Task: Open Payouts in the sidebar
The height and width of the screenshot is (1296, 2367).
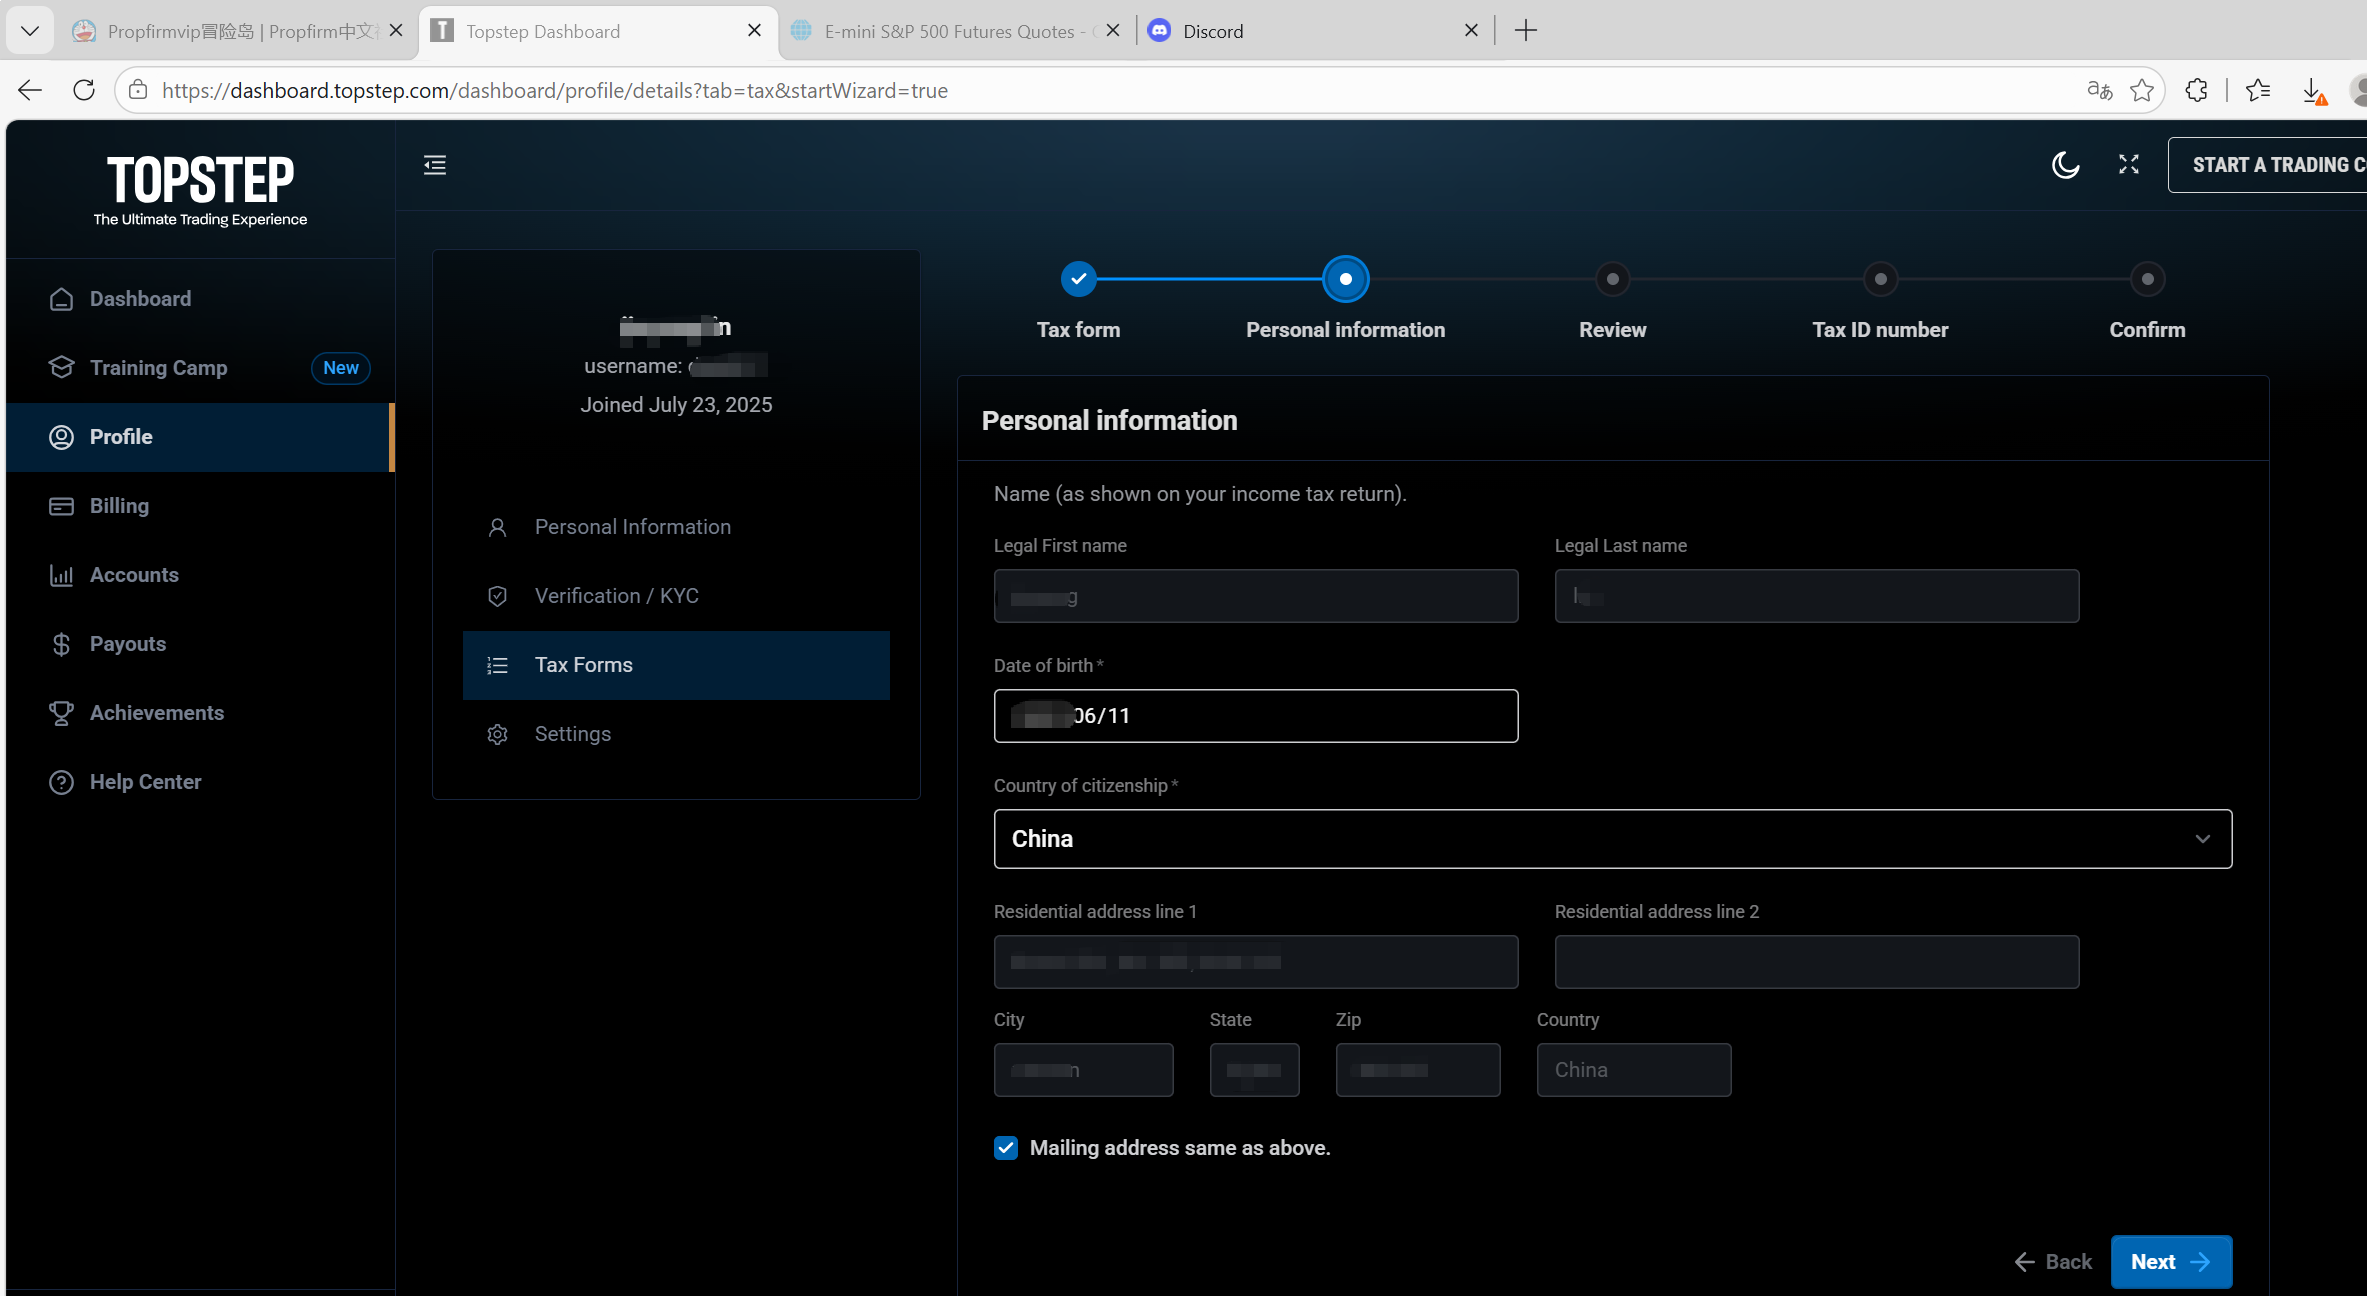Action: pos(200,644)
